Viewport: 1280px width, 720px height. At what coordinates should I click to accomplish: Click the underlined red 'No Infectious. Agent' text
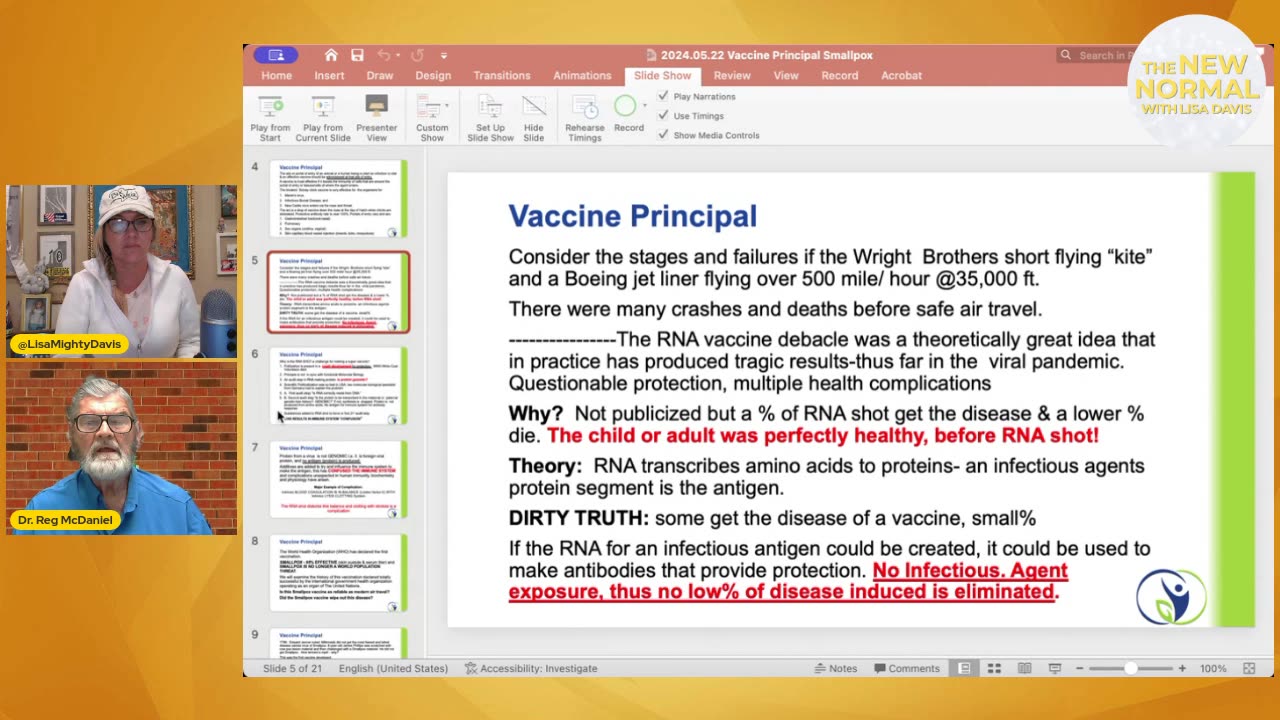pyautogui.click(x=970, y=571)
